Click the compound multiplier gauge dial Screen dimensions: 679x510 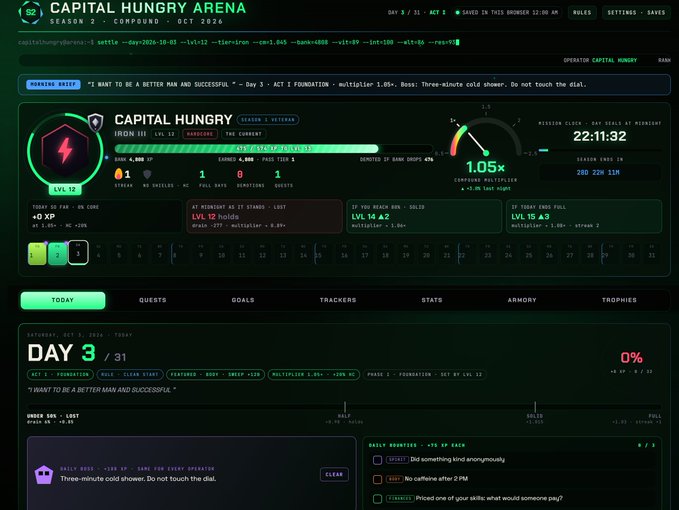[485, 138]
